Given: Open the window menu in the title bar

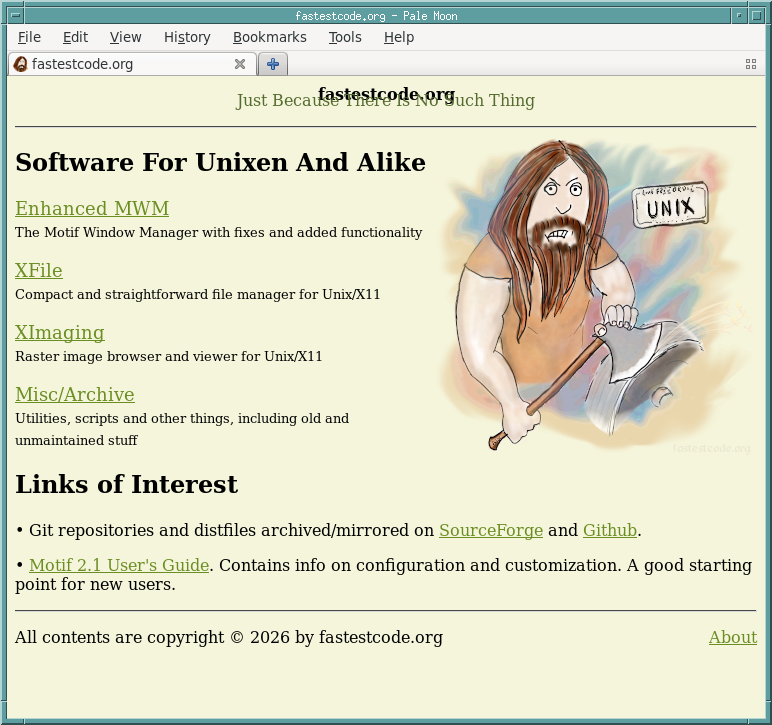Looking at the screenshot, I should pos(14,15).
